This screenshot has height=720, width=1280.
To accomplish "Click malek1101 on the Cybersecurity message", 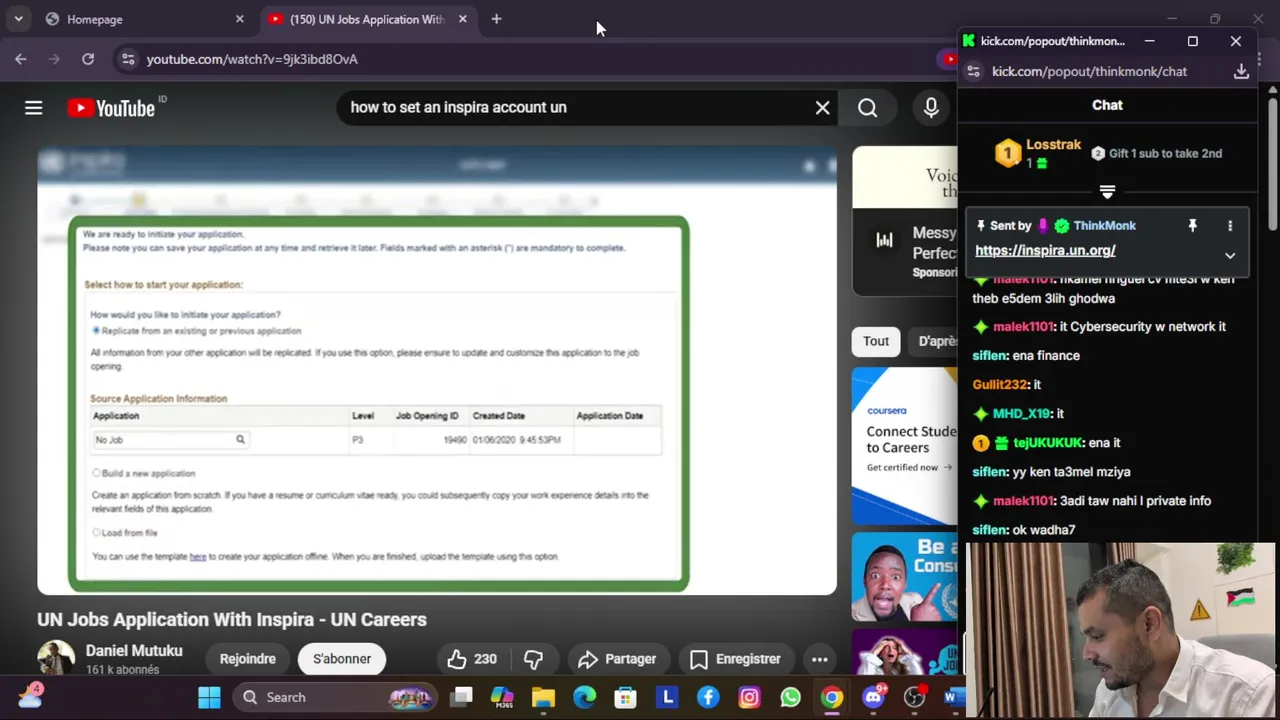I will pos(1023,327).
